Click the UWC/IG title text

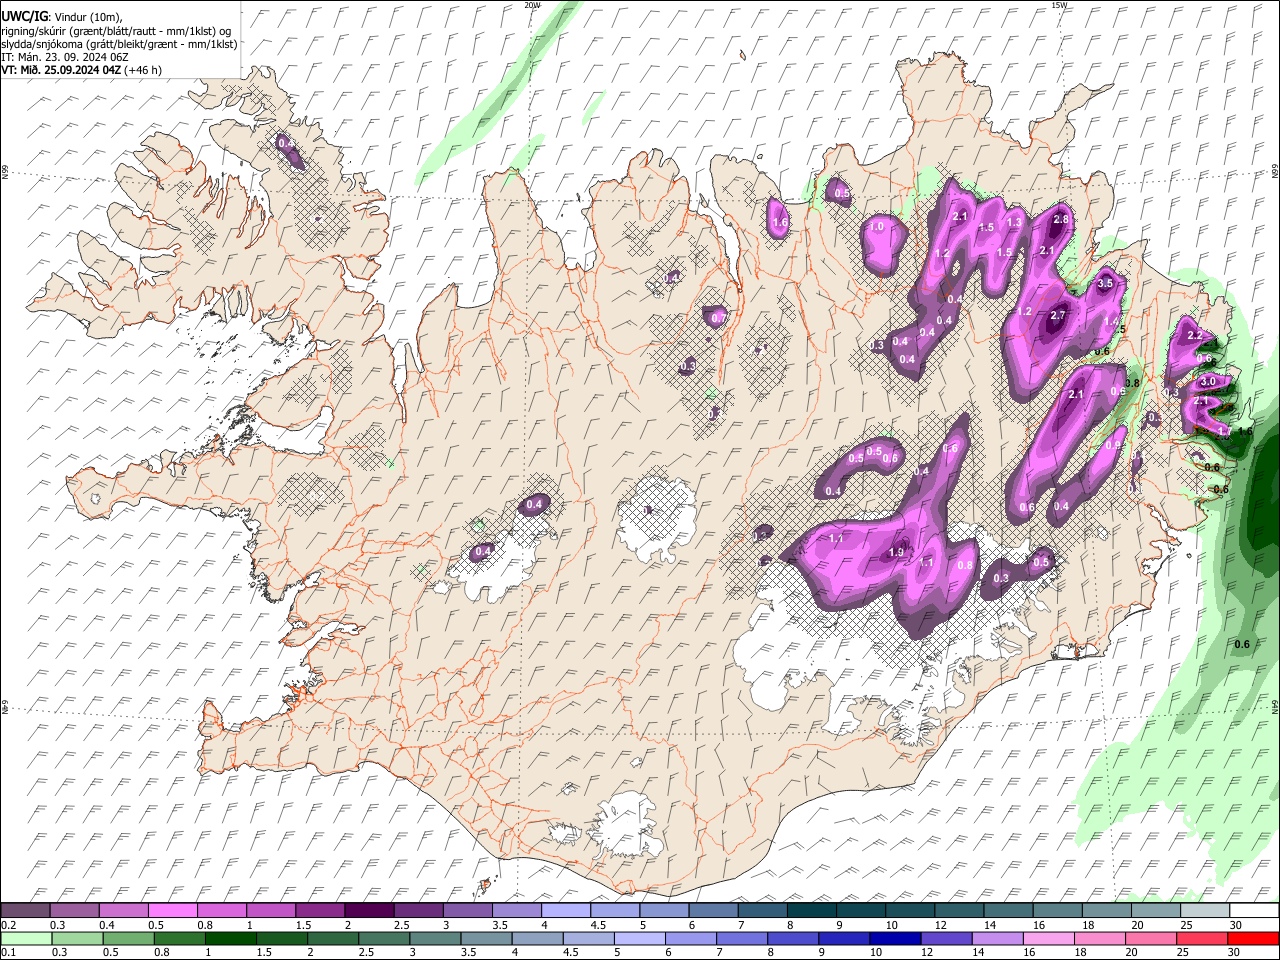tap(23, 16)
